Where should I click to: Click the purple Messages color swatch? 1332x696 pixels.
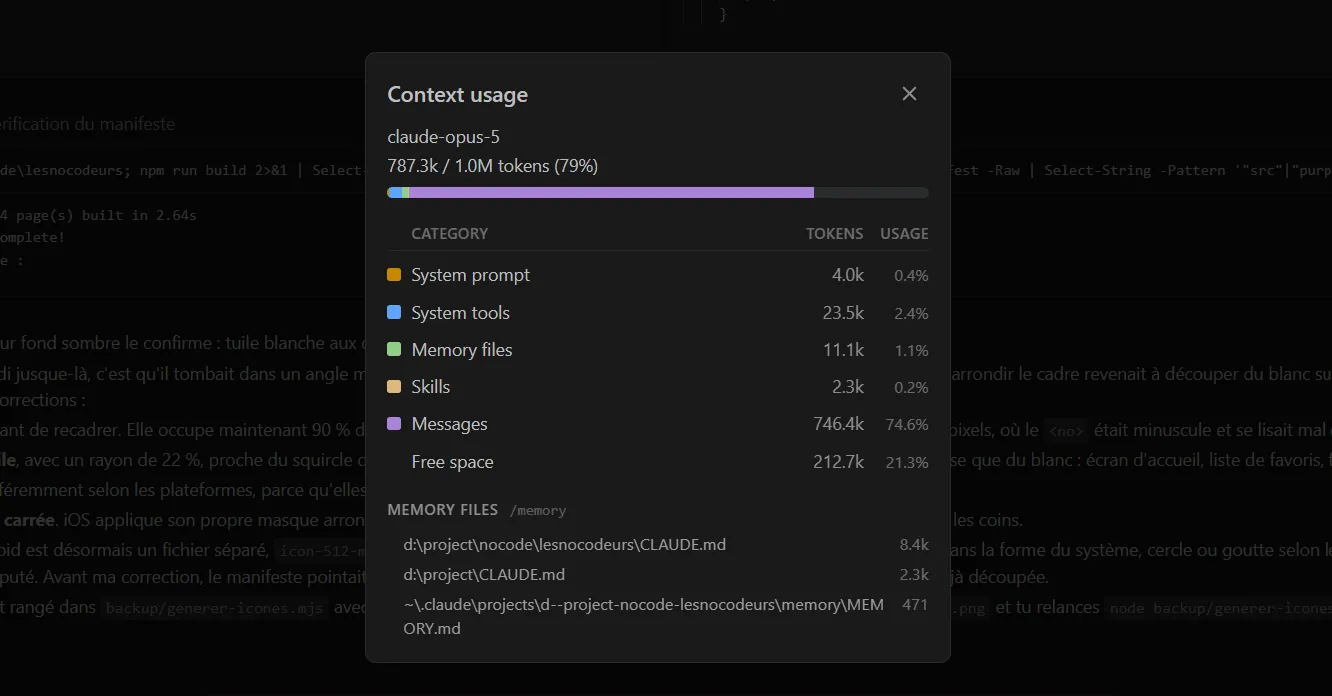pos(394,424)
